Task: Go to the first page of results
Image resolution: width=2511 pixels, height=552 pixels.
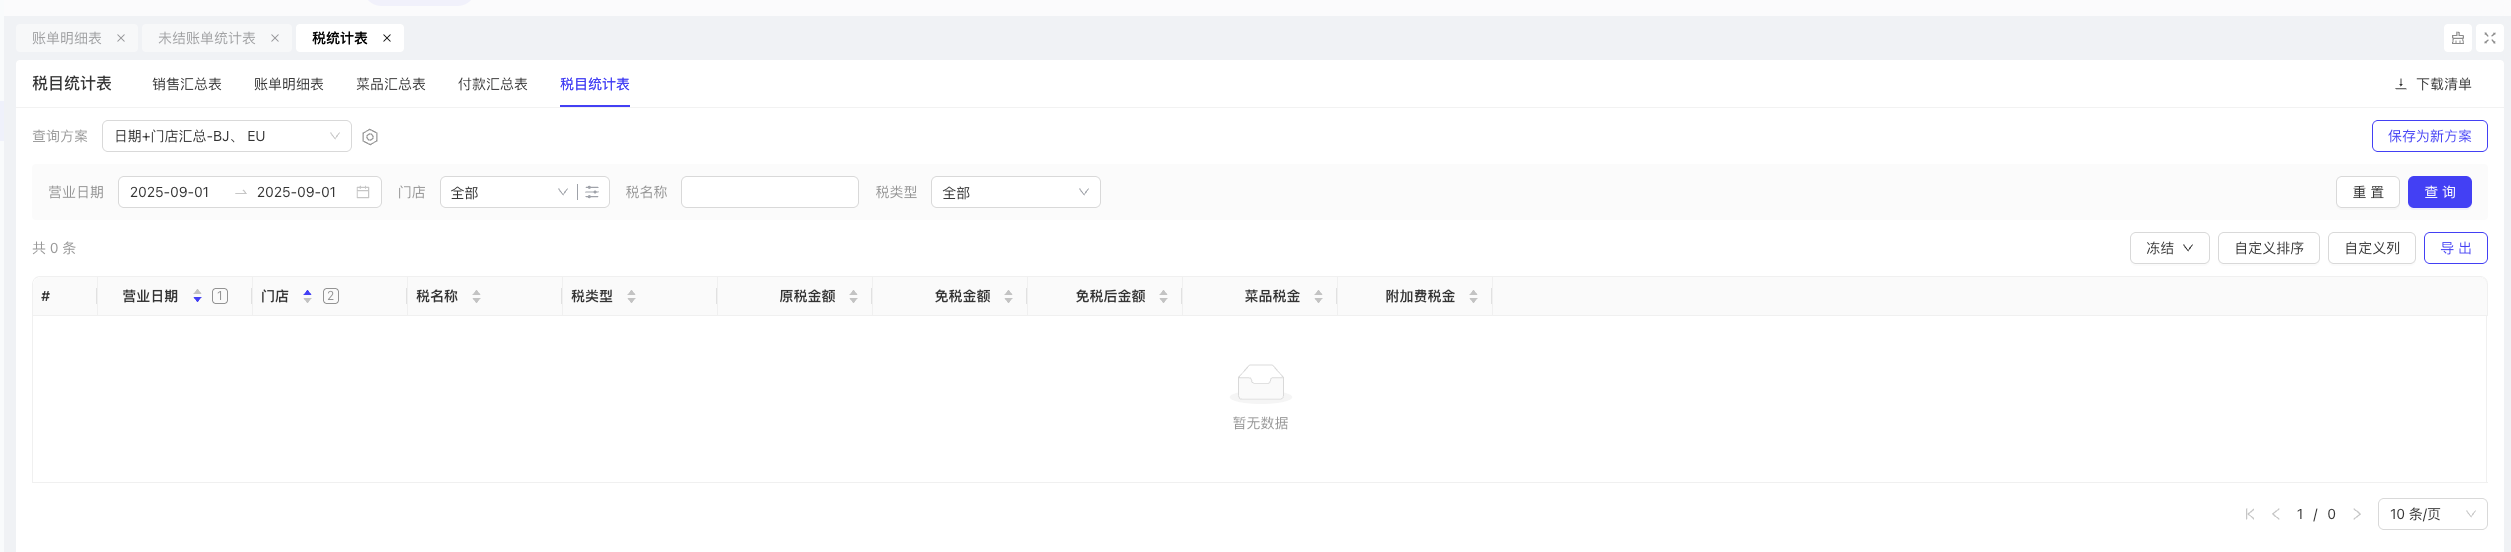Action: coord(2249,514)
